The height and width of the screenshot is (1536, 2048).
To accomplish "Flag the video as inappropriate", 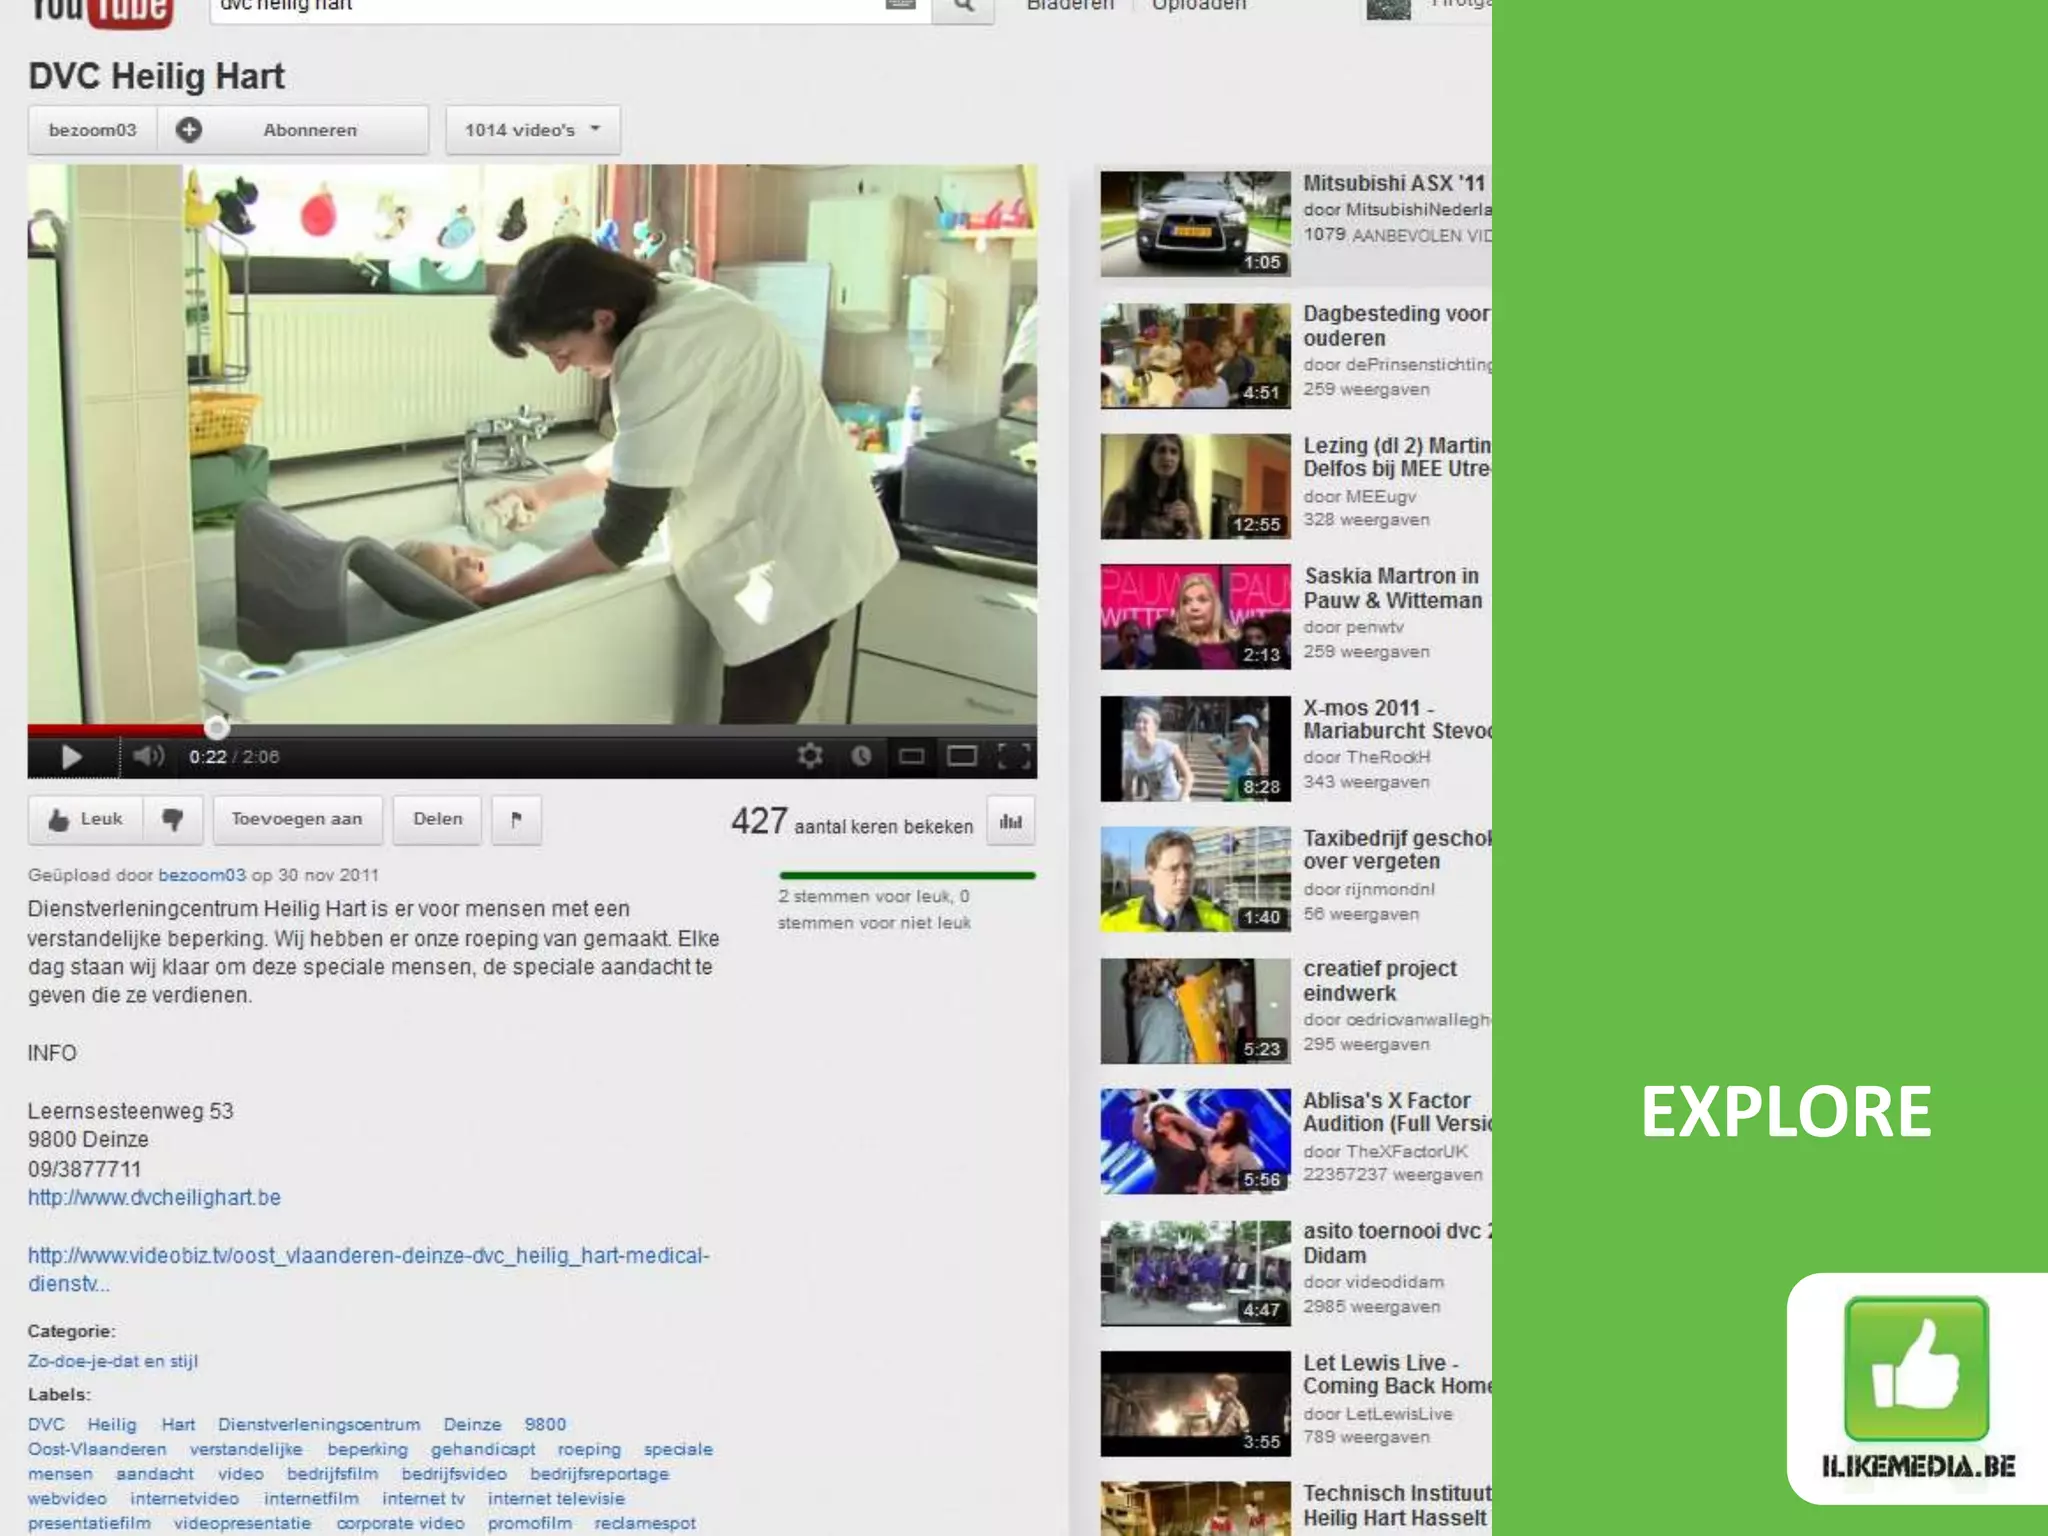I will (516, 820).
